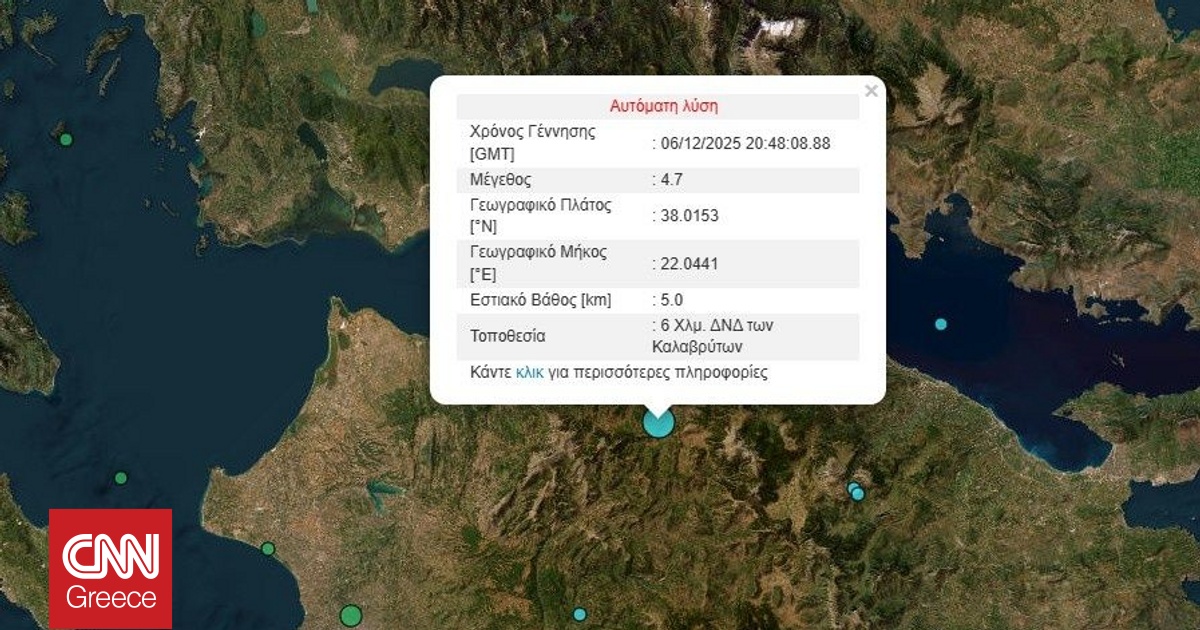Click the small cyan marker in the Corinthian Gulf
The image size is (1200, 630).
coord(940,323)
